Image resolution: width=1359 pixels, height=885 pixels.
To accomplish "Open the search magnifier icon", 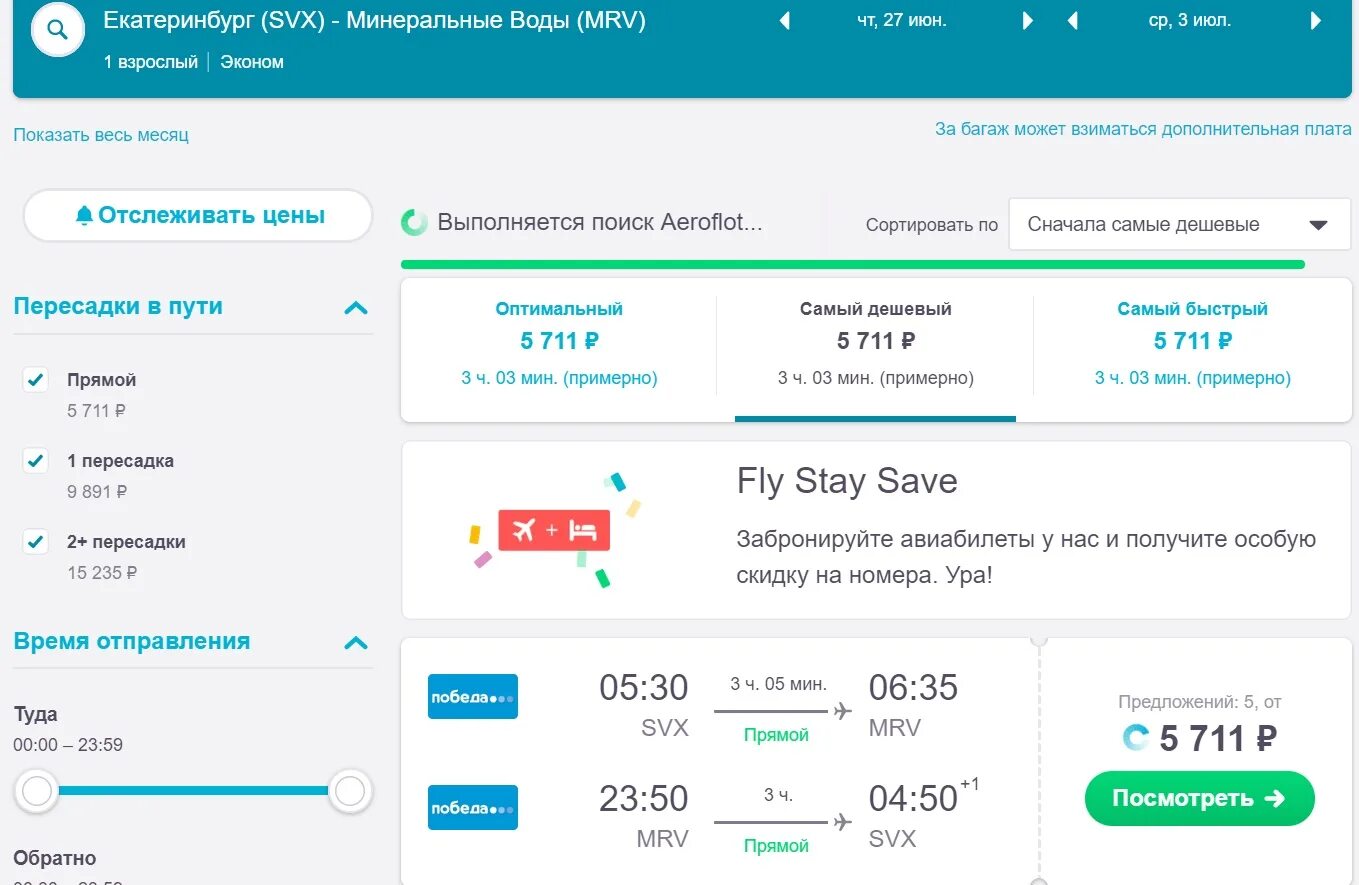I will [x=58, y=31].
